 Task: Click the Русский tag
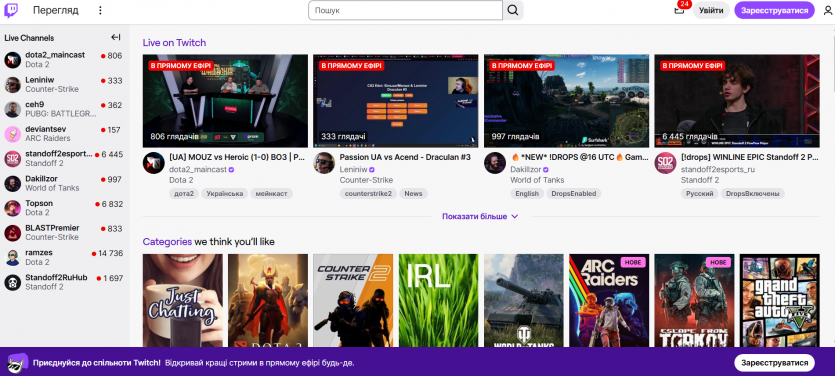pyautogui.click(x=699, y=194)
